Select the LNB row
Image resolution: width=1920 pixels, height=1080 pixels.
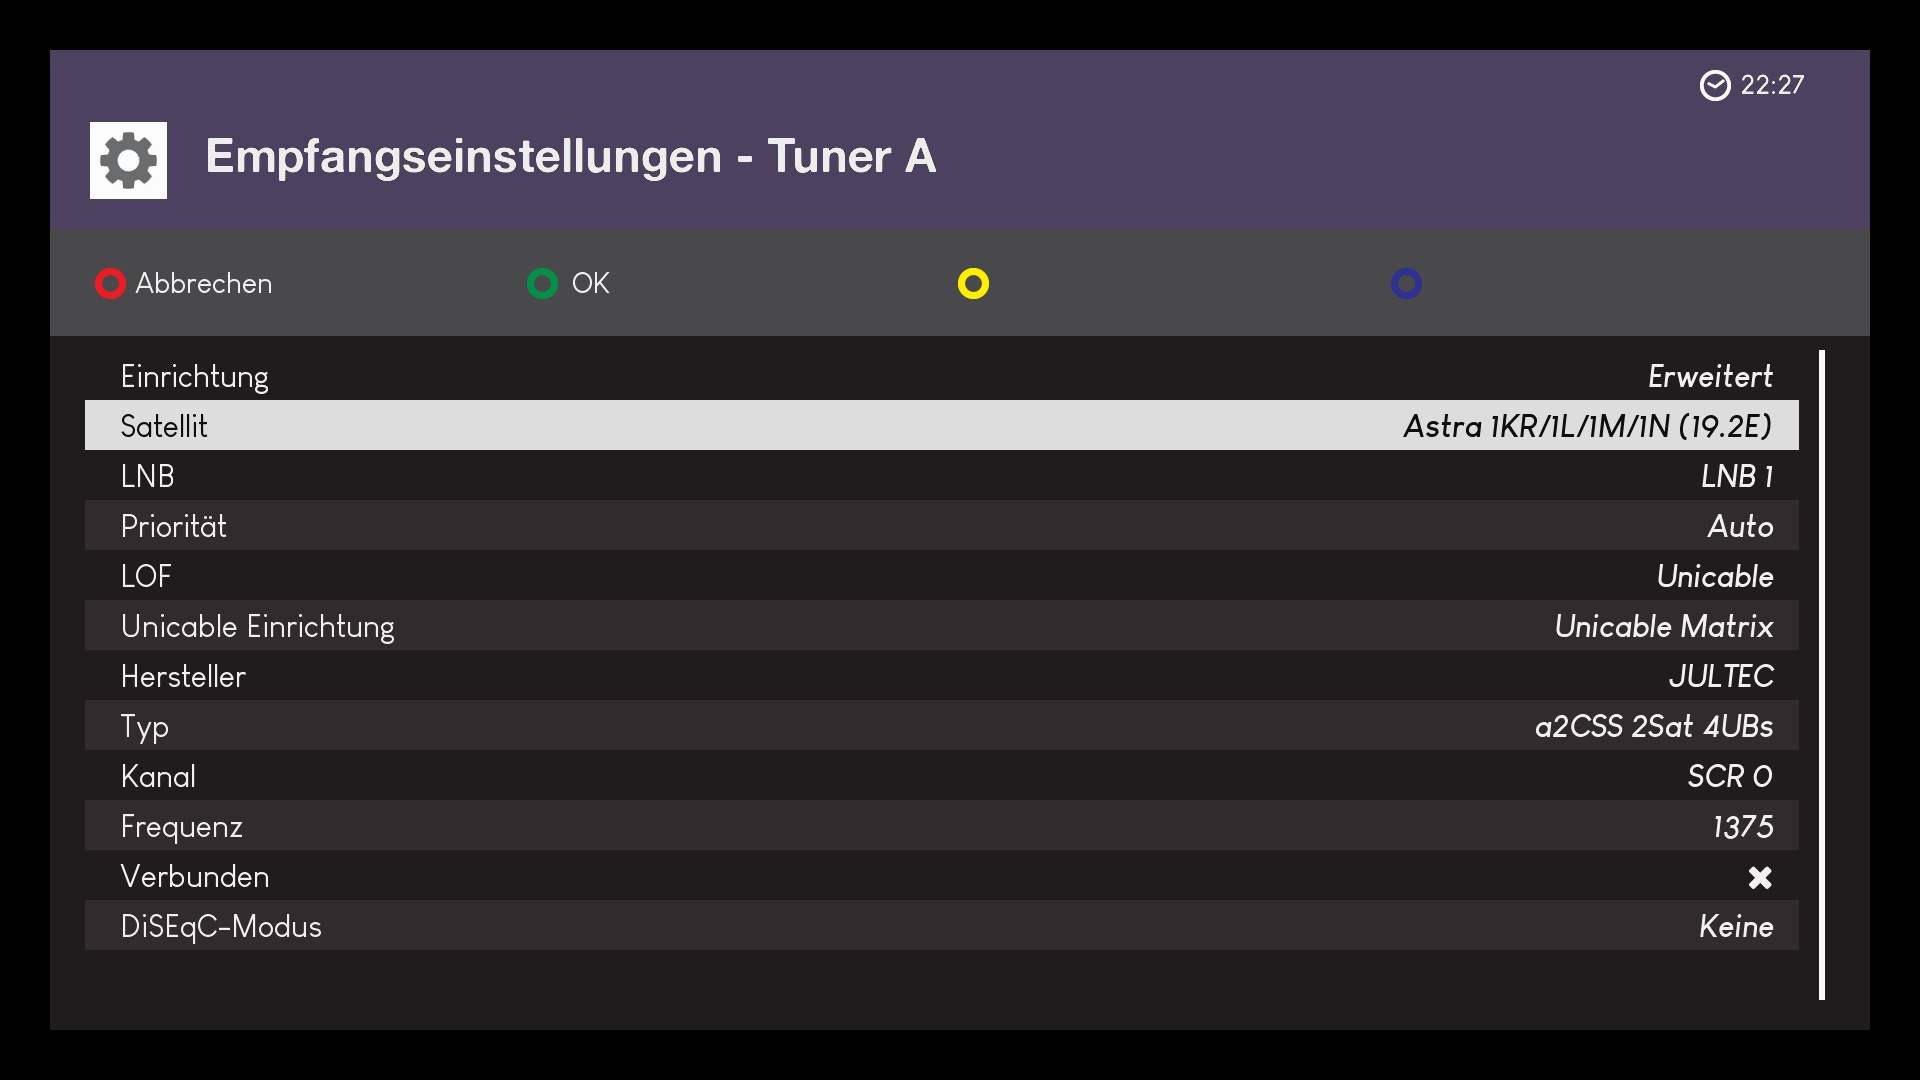pyautogui.click(x=940, y=476)
